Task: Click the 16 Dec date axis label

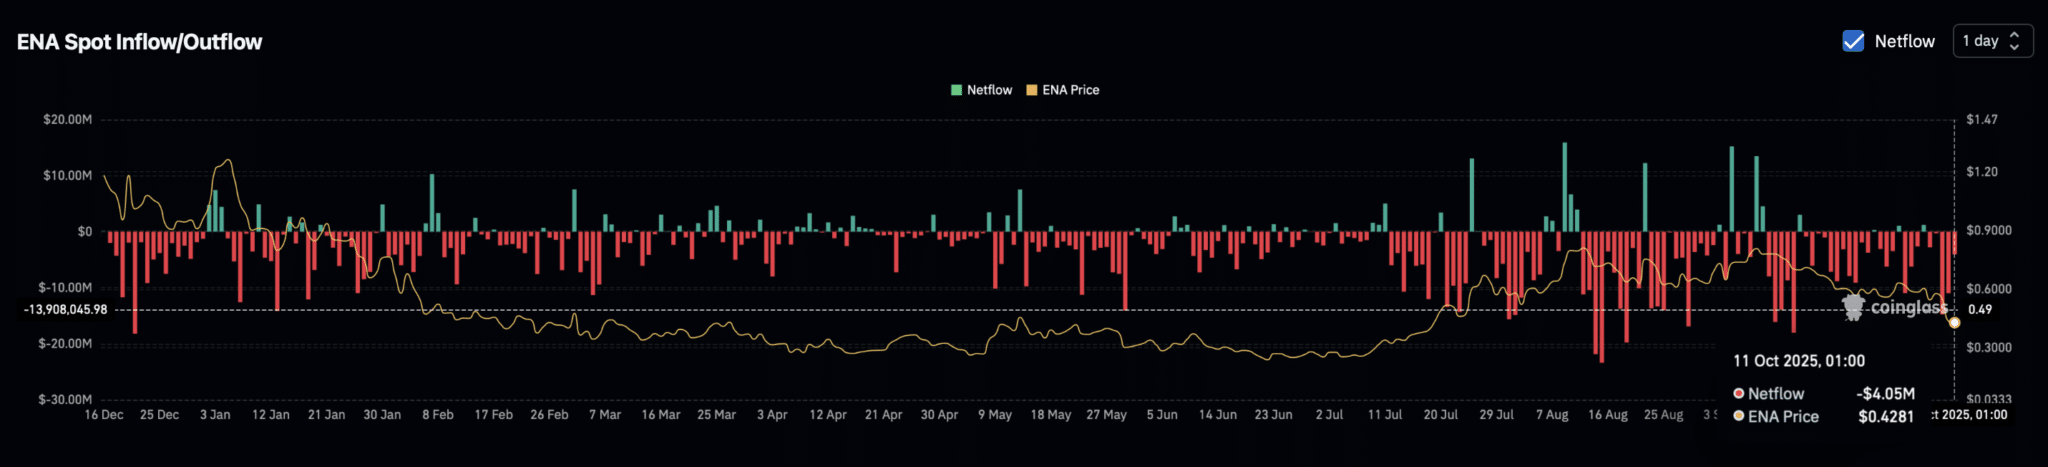Action: click(104, 415)
